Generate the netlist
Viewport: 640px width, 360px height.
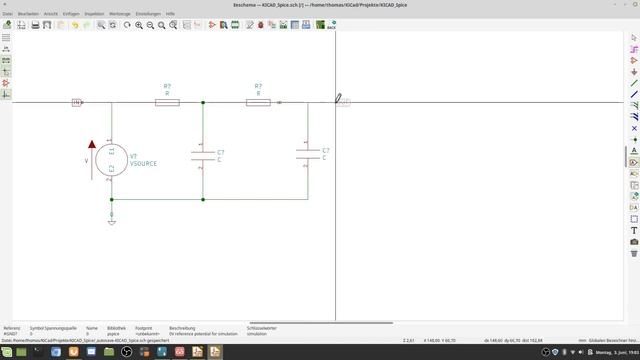tap(283, 25)
